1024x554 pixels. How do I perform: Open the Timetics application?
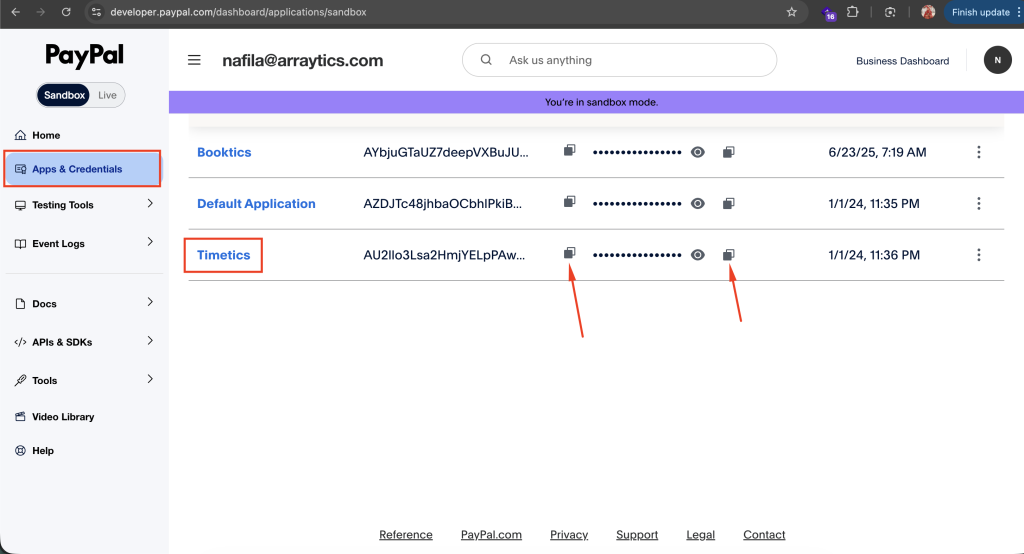point(223,255)
